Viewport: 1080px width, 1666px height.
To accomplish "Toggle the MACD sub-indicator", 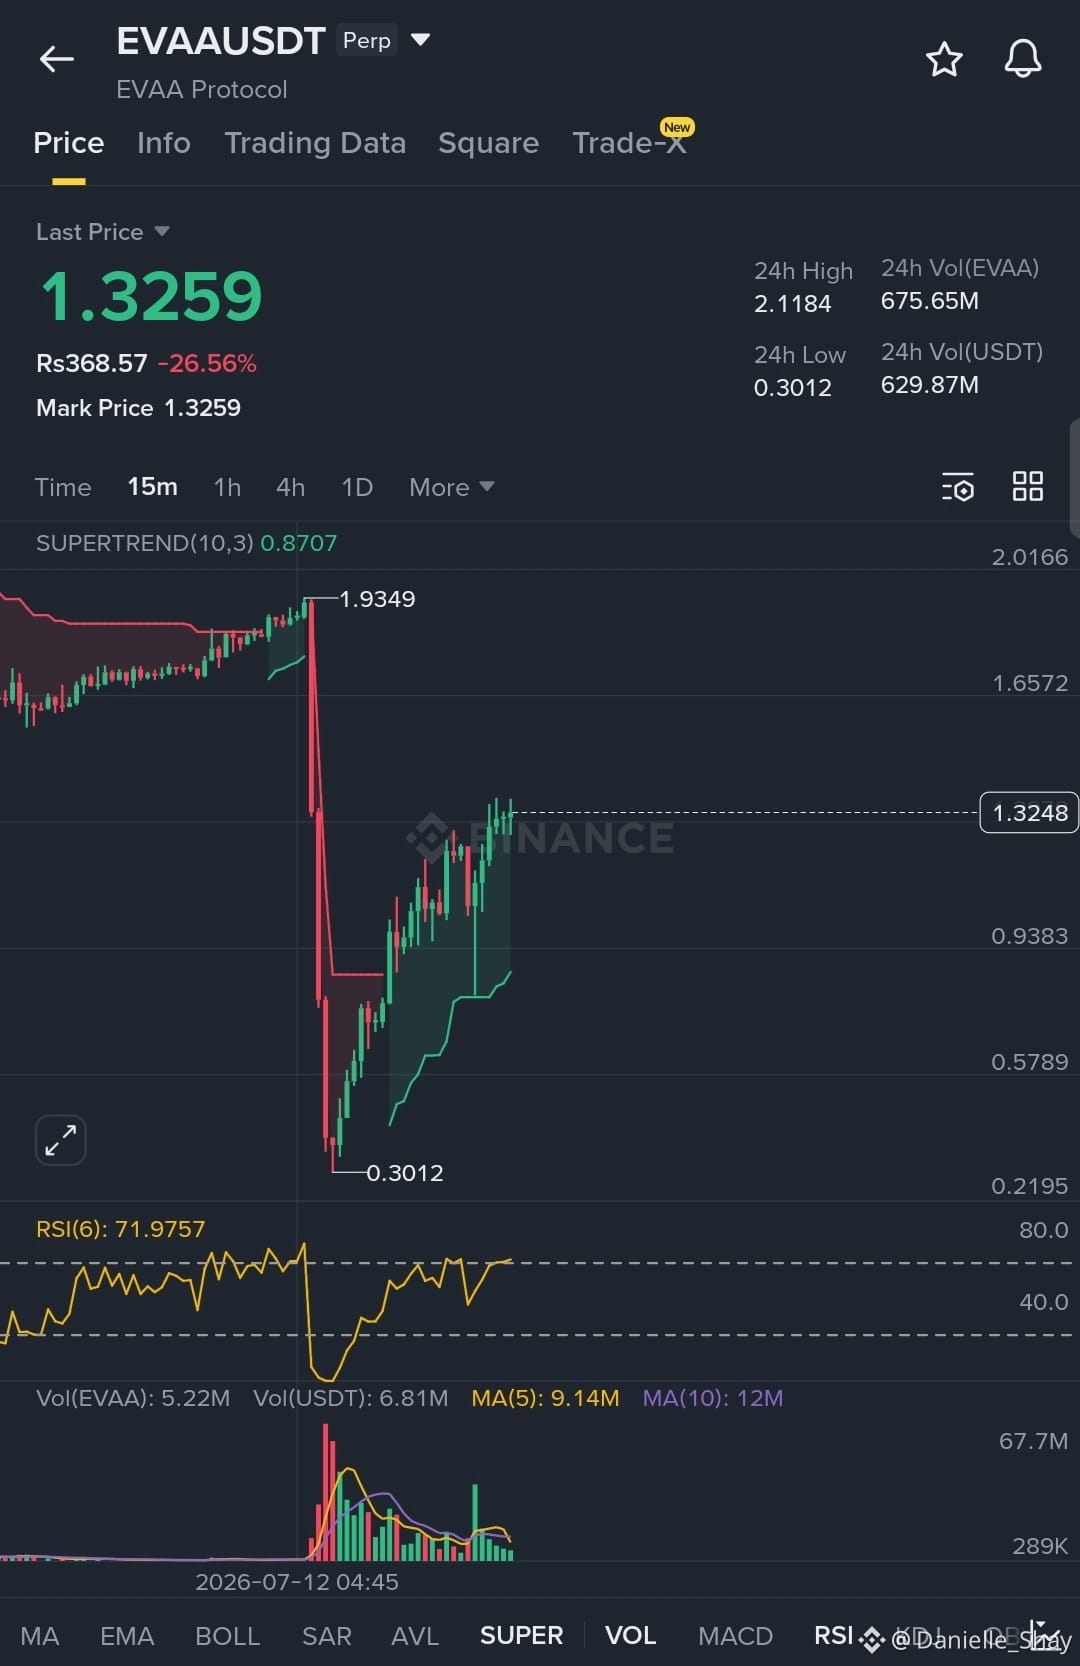I will tap(736, 1636).
